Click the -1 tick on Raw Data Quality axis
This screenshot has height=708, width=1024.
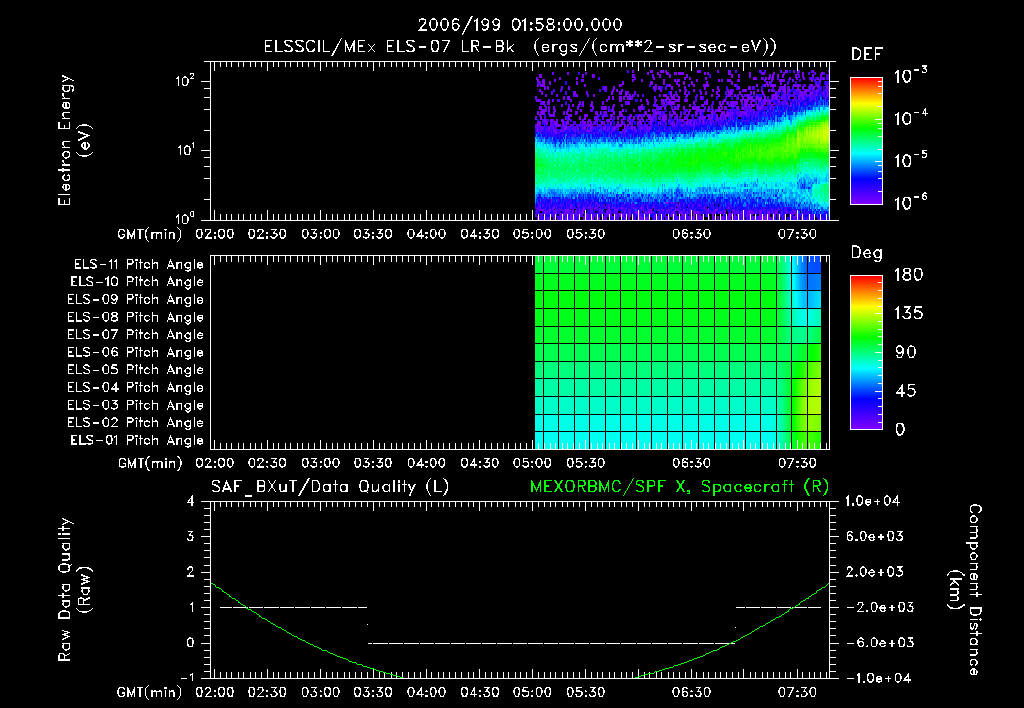[x=187, y=678]
